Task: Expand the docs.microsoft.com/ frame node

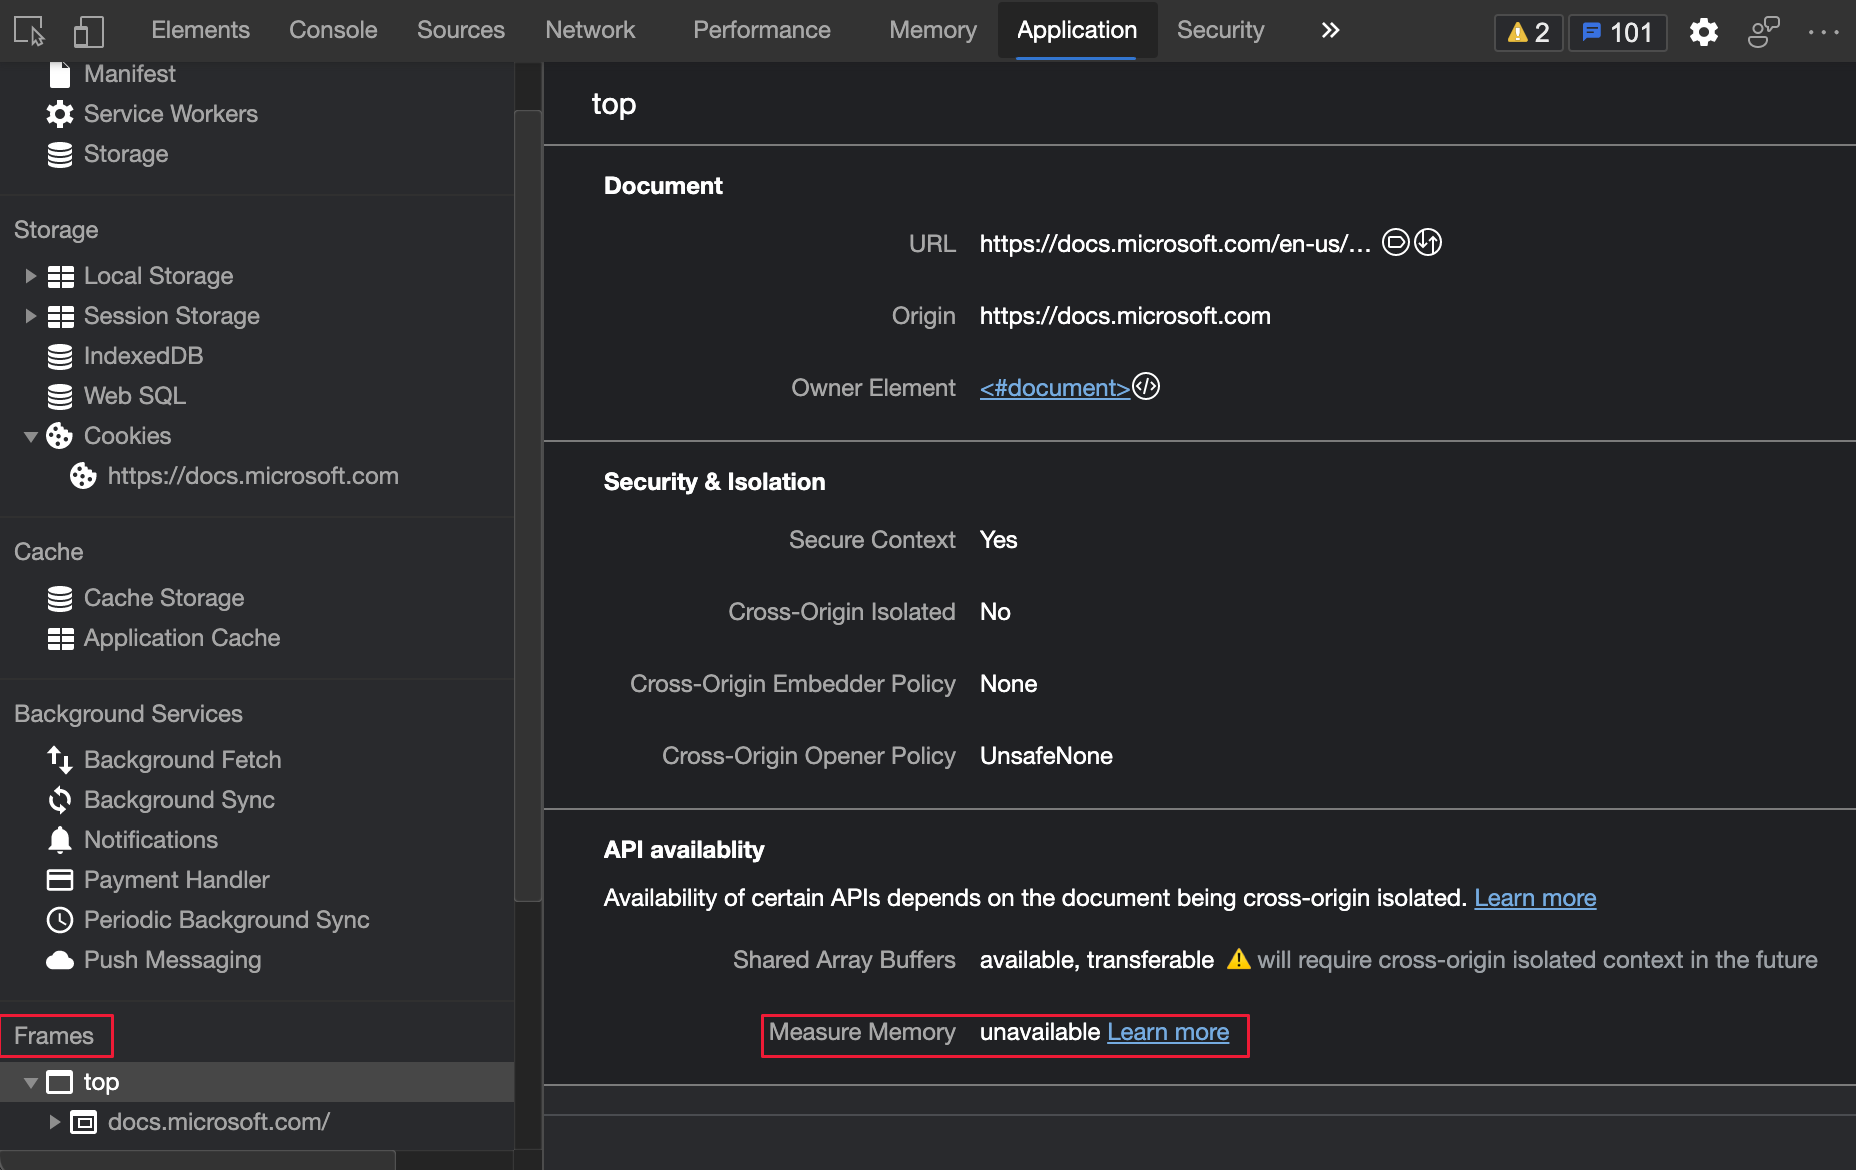Action: tap(54, 1122)
